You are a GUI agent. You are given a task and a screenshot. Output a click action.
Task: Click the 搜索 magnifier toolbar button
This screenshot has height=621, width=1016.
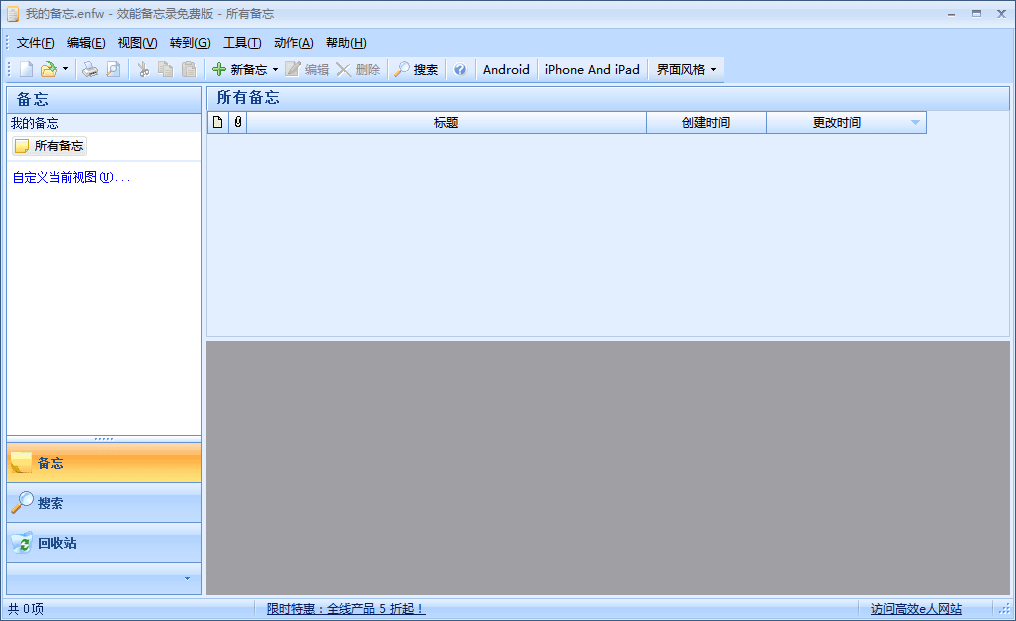pos(415,69)
